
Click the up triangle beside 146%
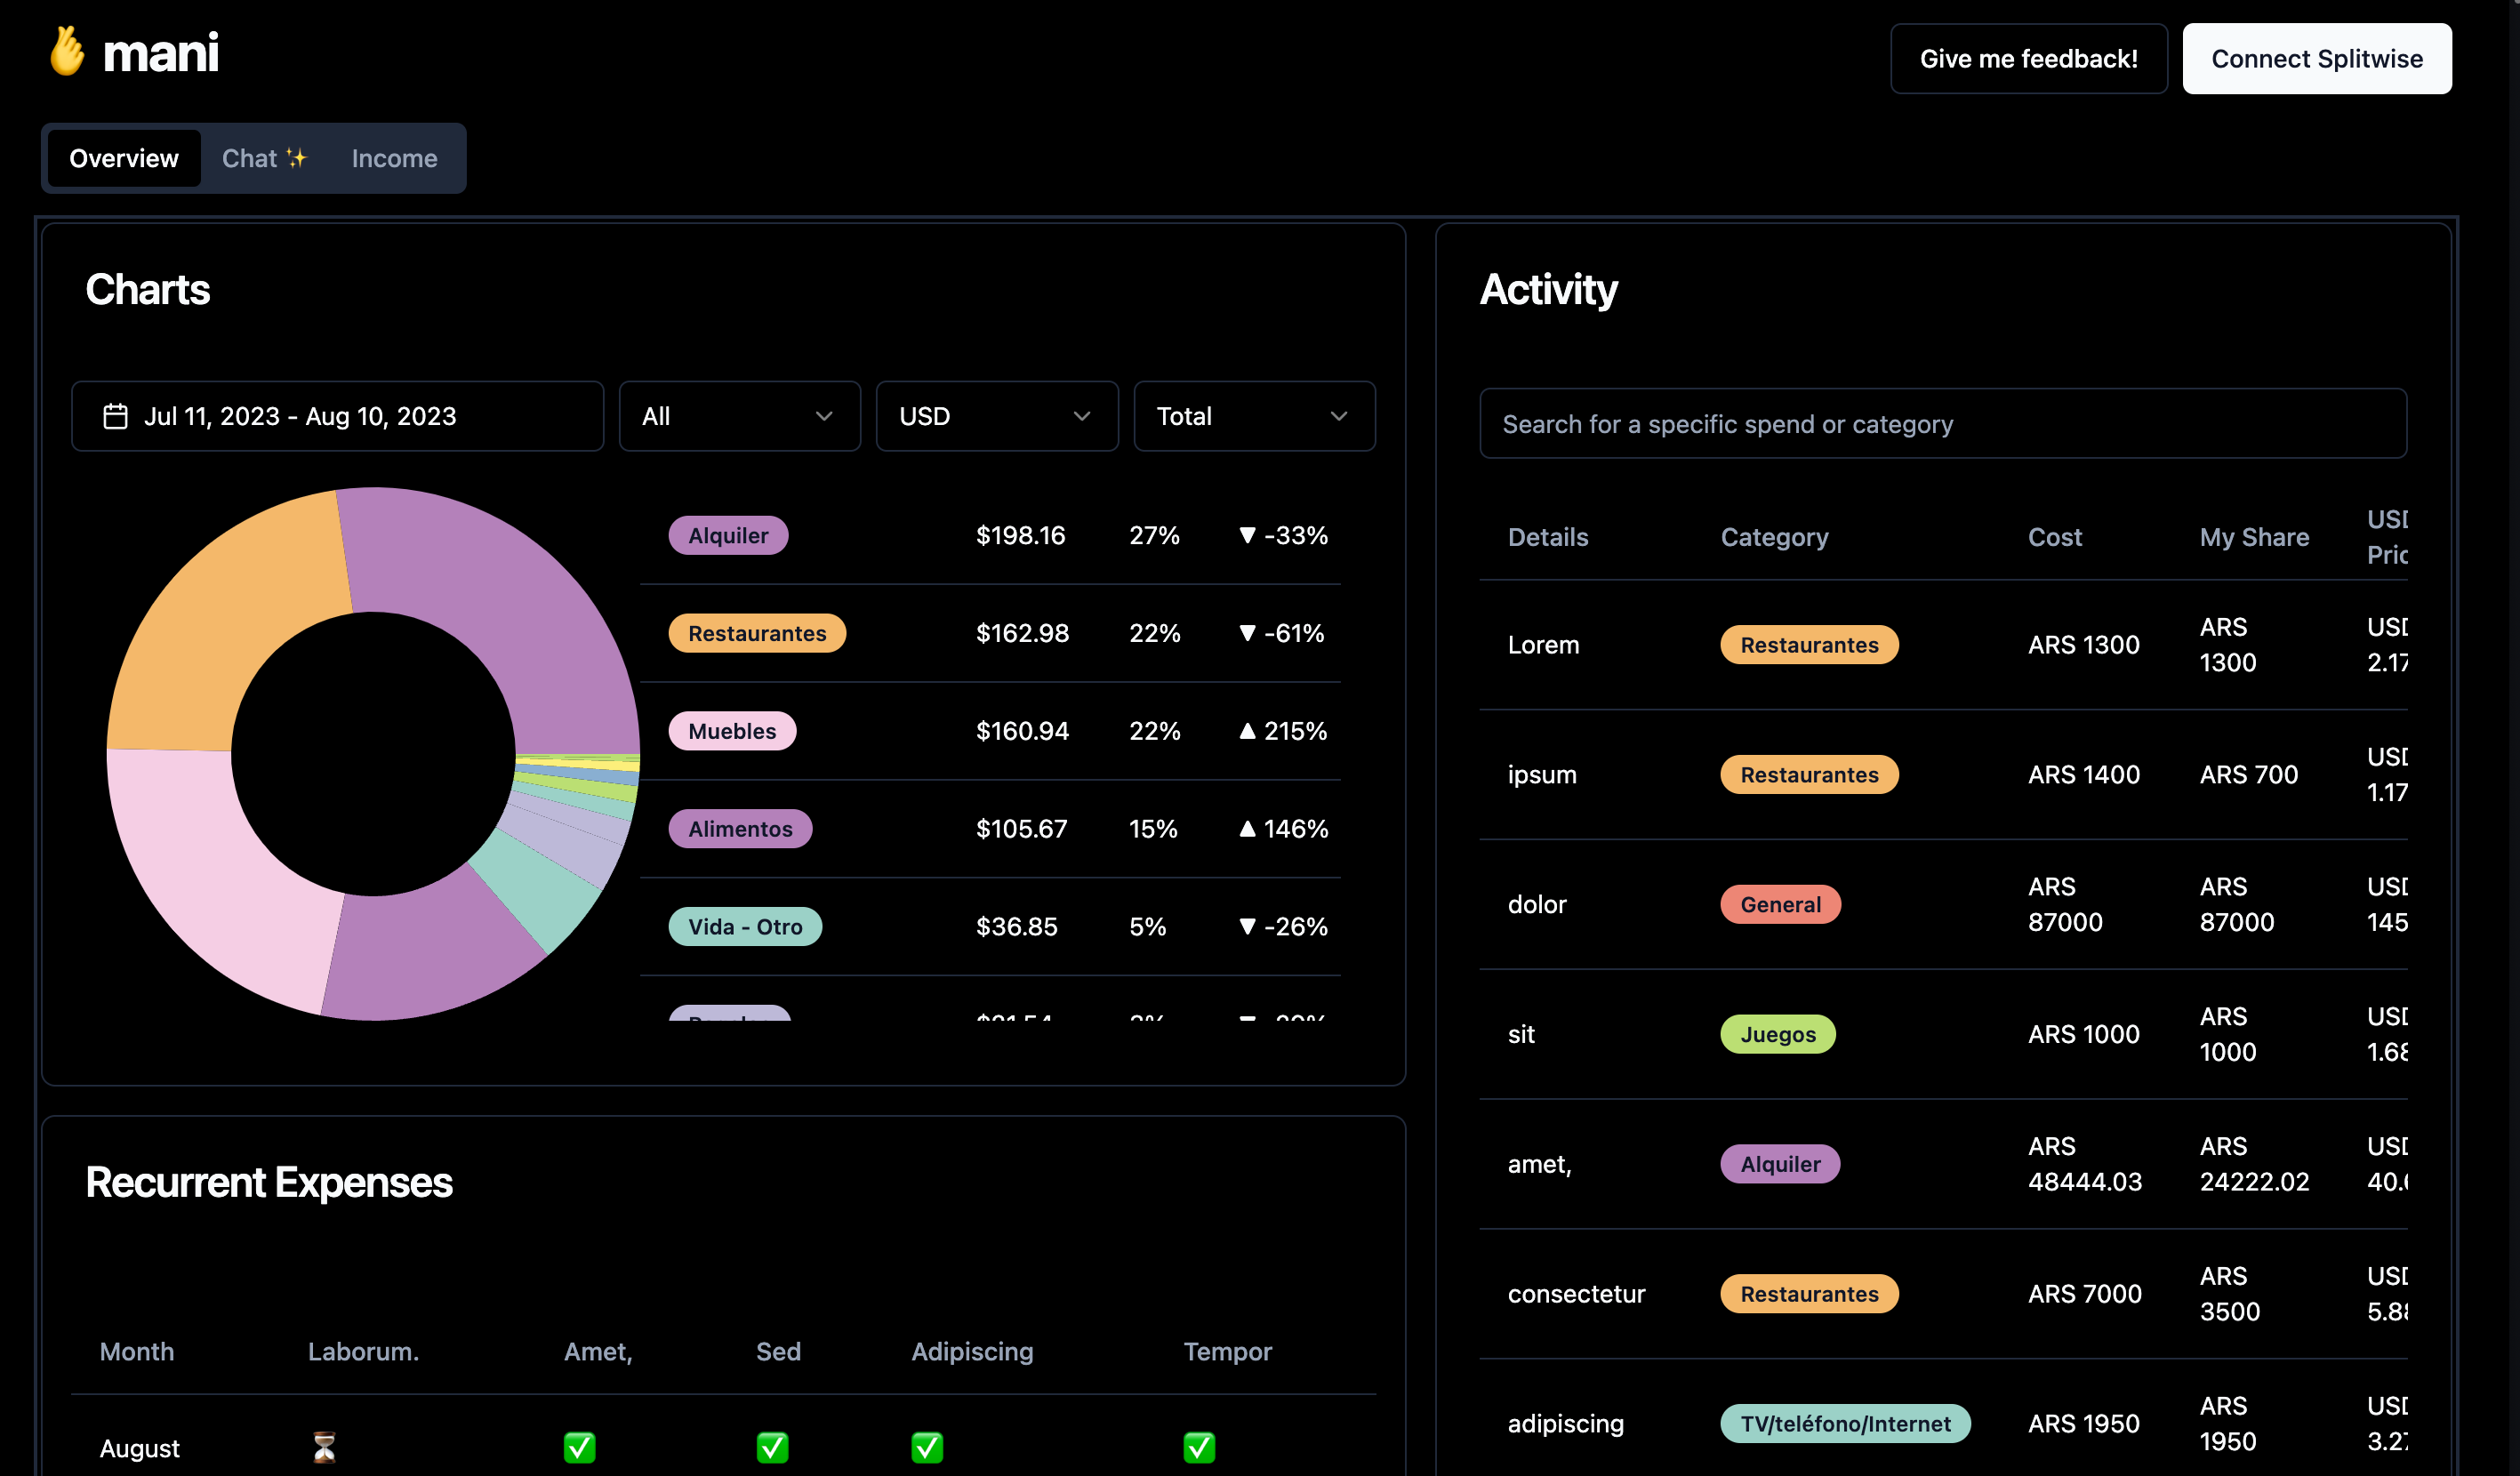pos(1247,829)
